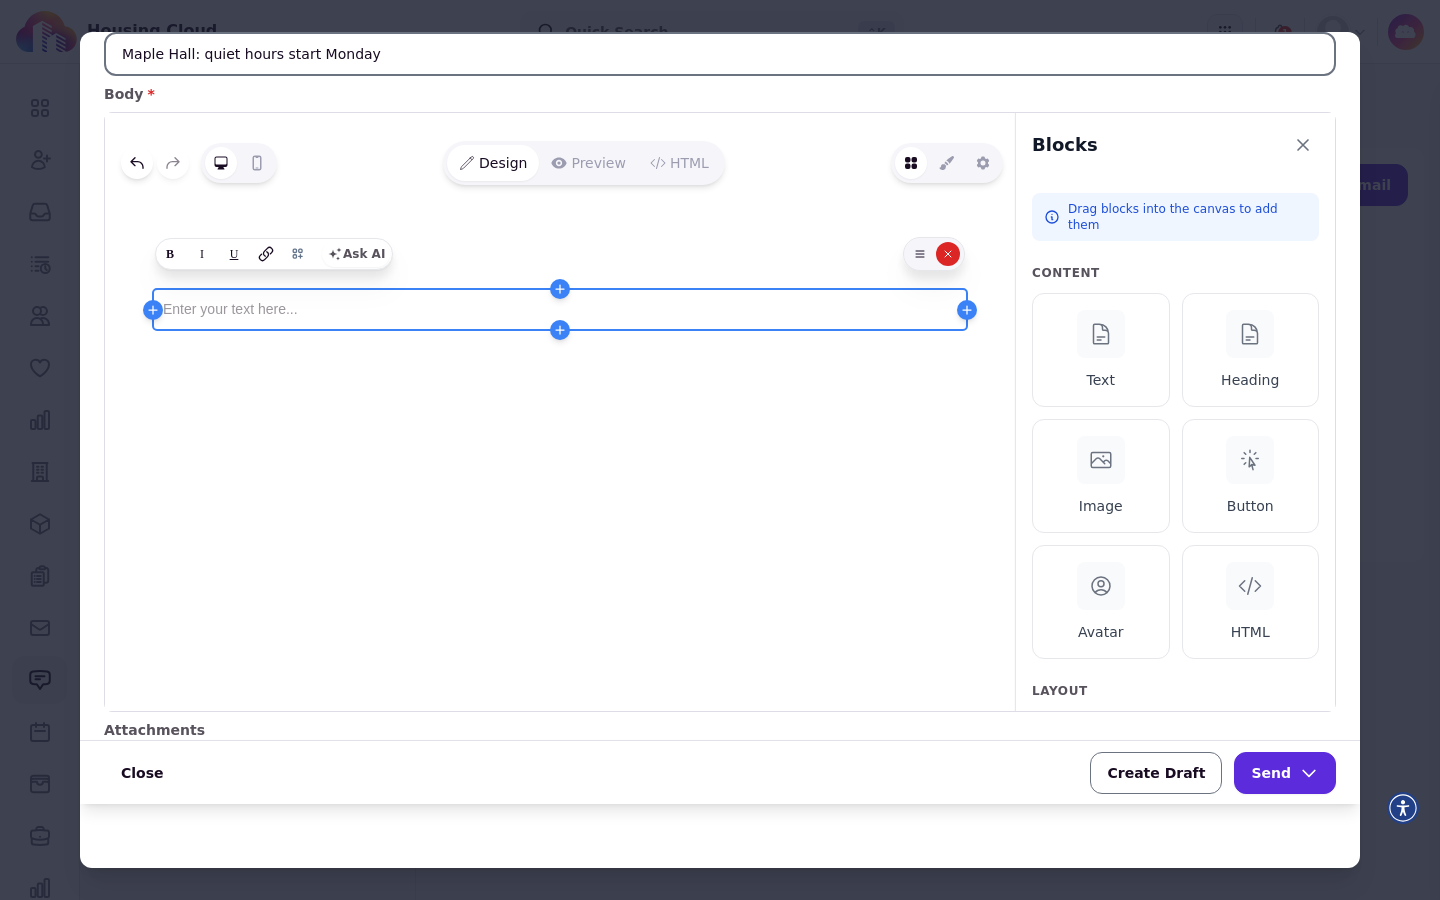Toggle underline formatting
Image resolution: width=1440 pixels, height=900 pixels.
click(x=234, y=254)
